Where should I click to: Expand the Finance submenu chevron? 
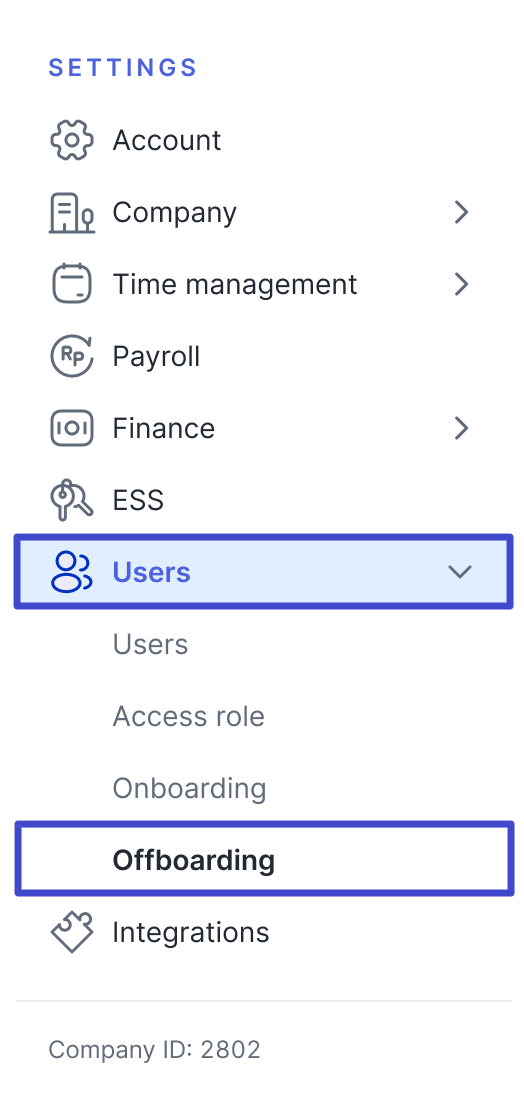[461, 428]
